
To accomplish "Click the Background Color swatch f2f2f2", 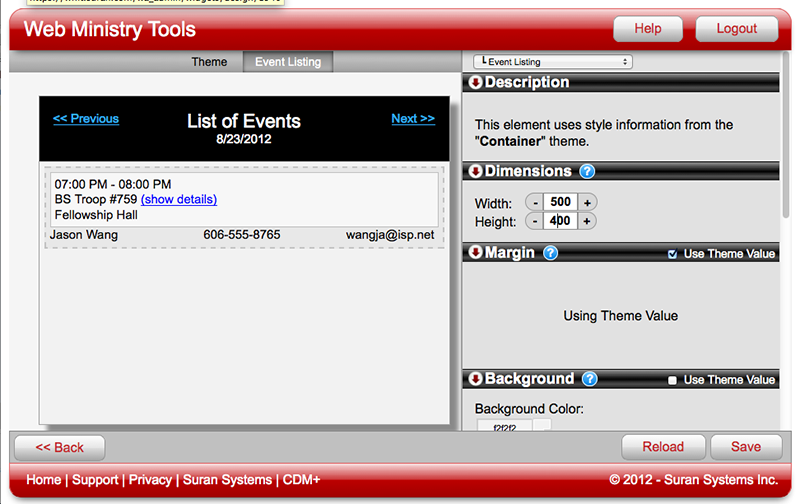I will point(504,427).
